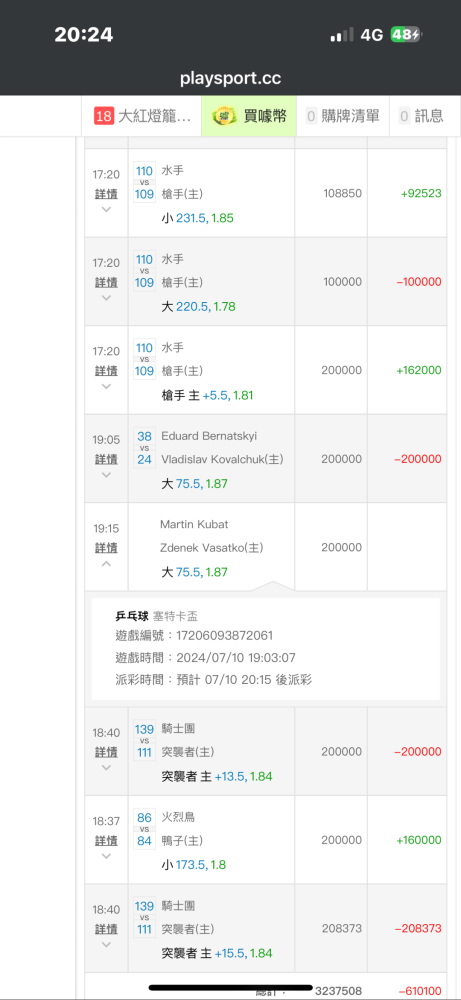Tap the cellular signal bars icon
The image size is (461, 1000).
342,36
